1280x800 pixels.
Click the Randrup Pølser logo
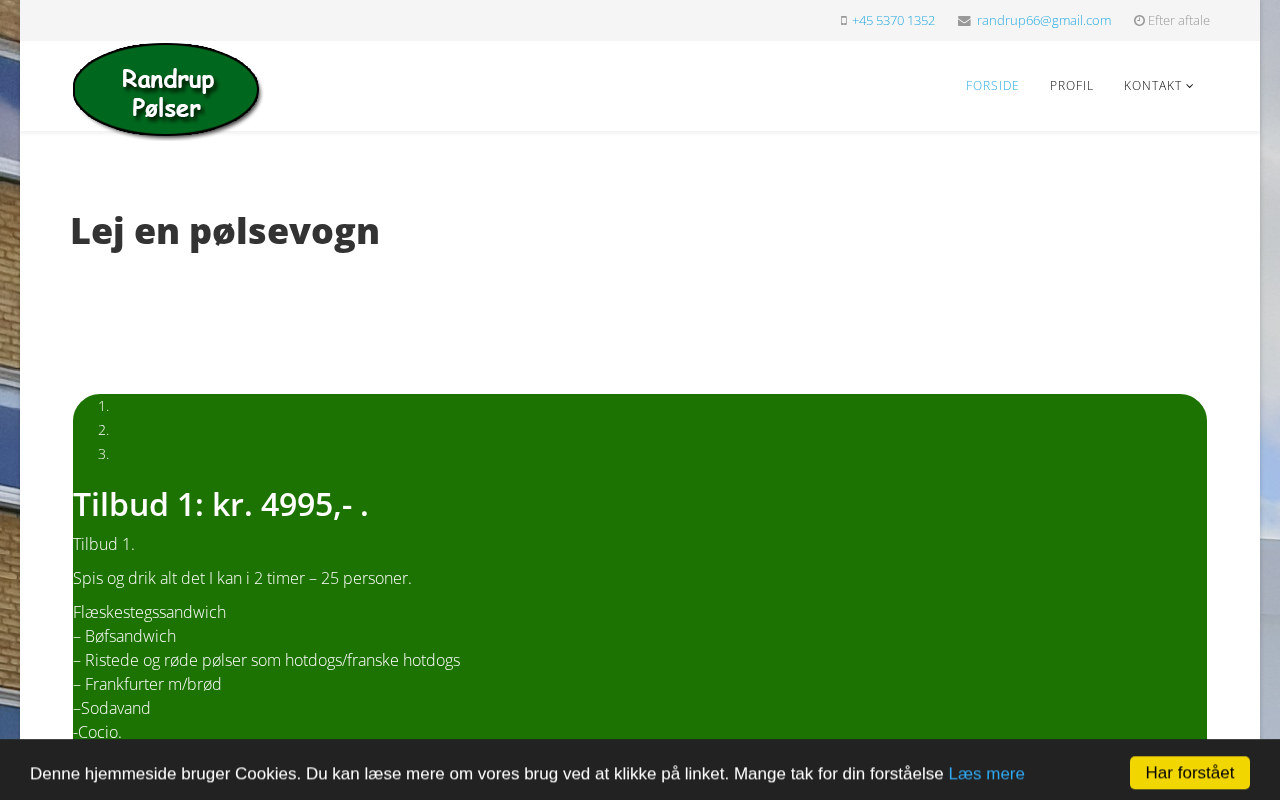click(167, 90)
